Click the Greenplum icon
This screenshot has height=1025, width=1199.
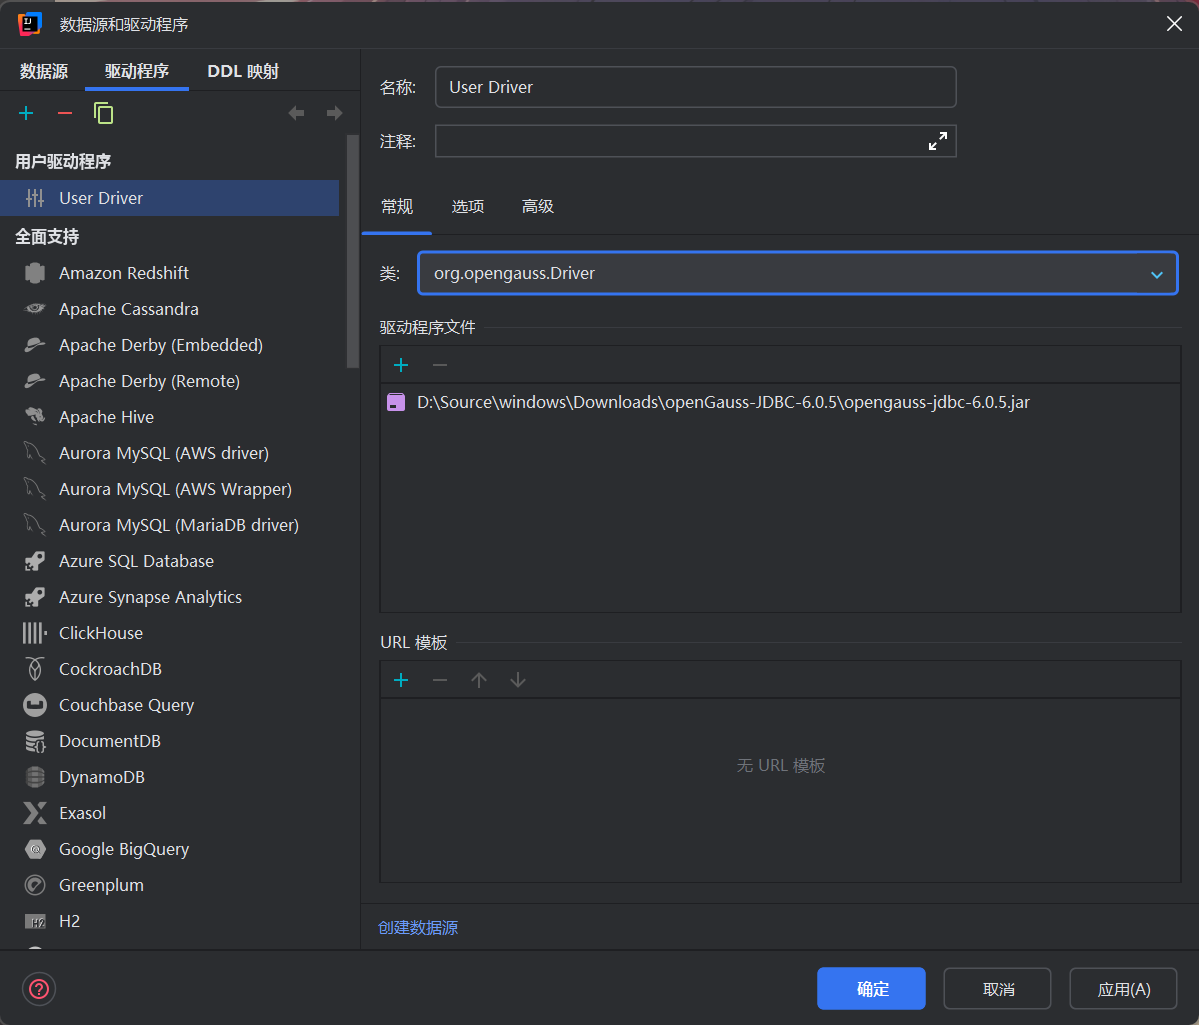pos(34,884)
